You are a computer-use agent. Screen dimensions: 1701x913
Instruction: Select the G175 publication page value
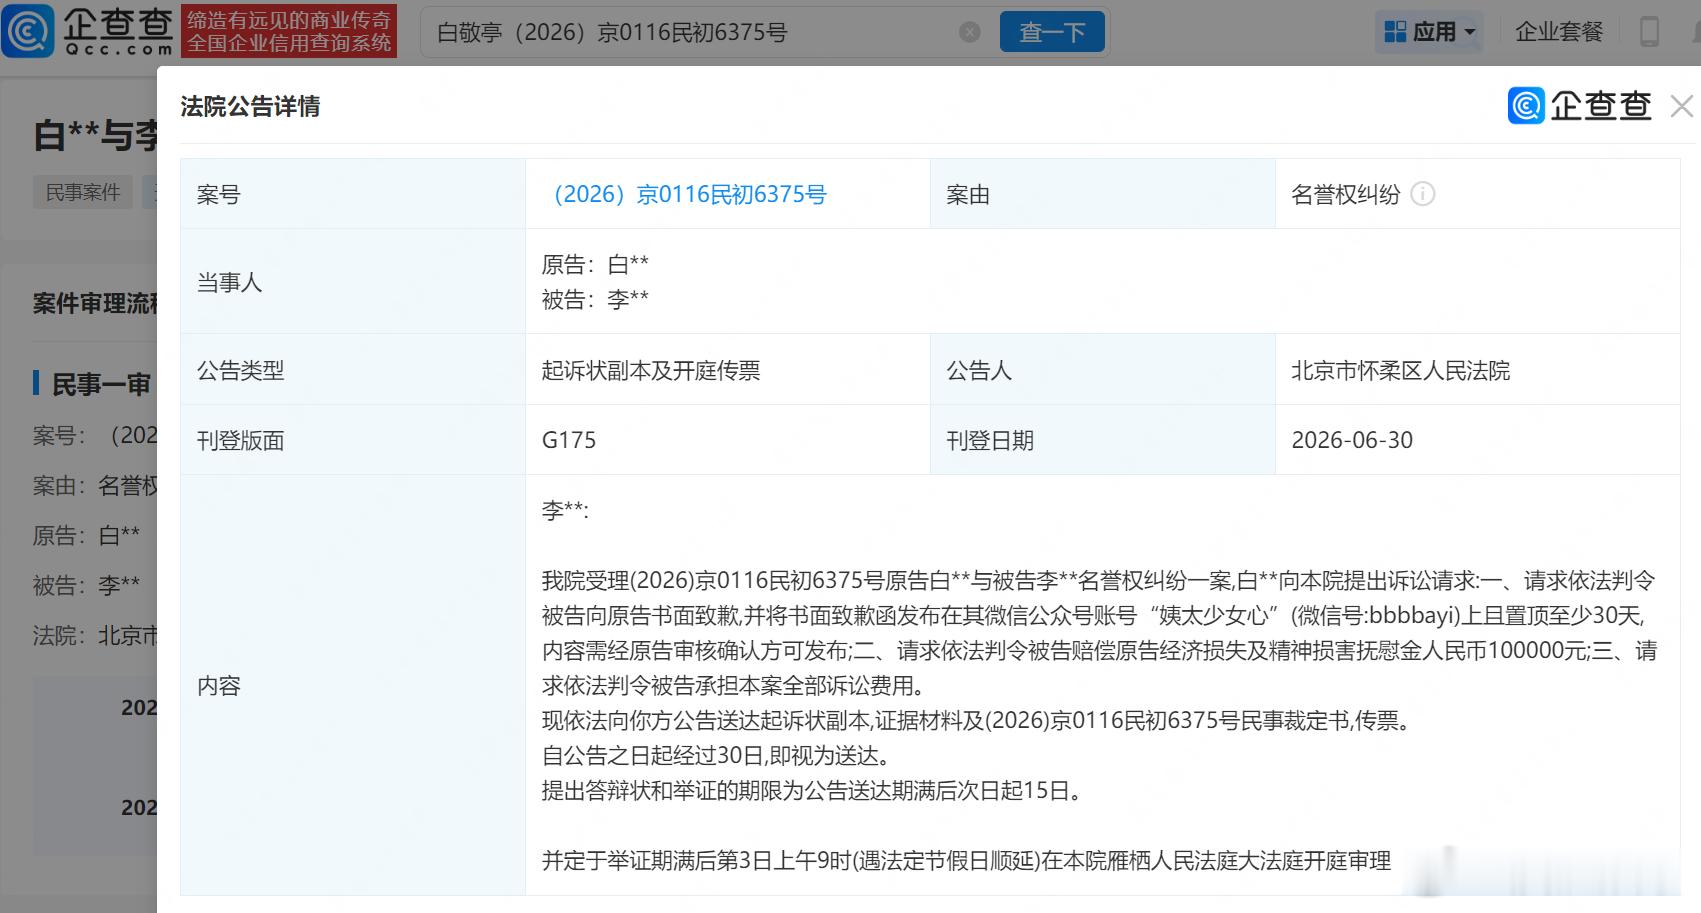click(569, 440)
